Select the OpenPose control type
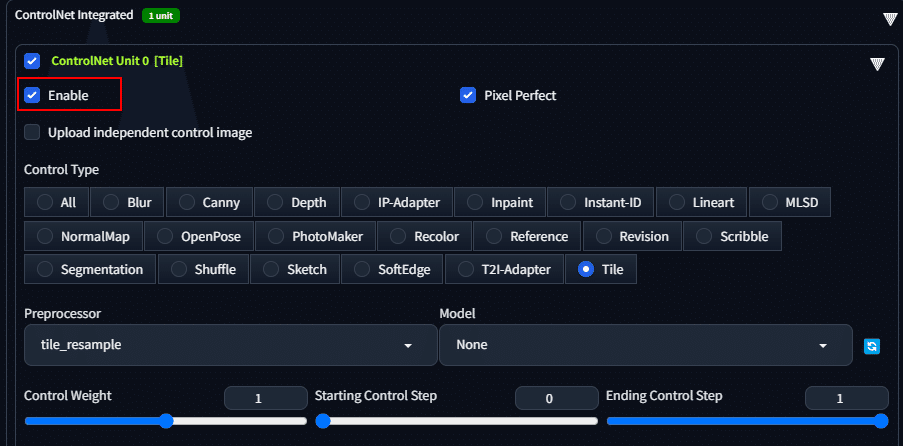The height and width of the screenshot is (446, 903). (197, 237)
